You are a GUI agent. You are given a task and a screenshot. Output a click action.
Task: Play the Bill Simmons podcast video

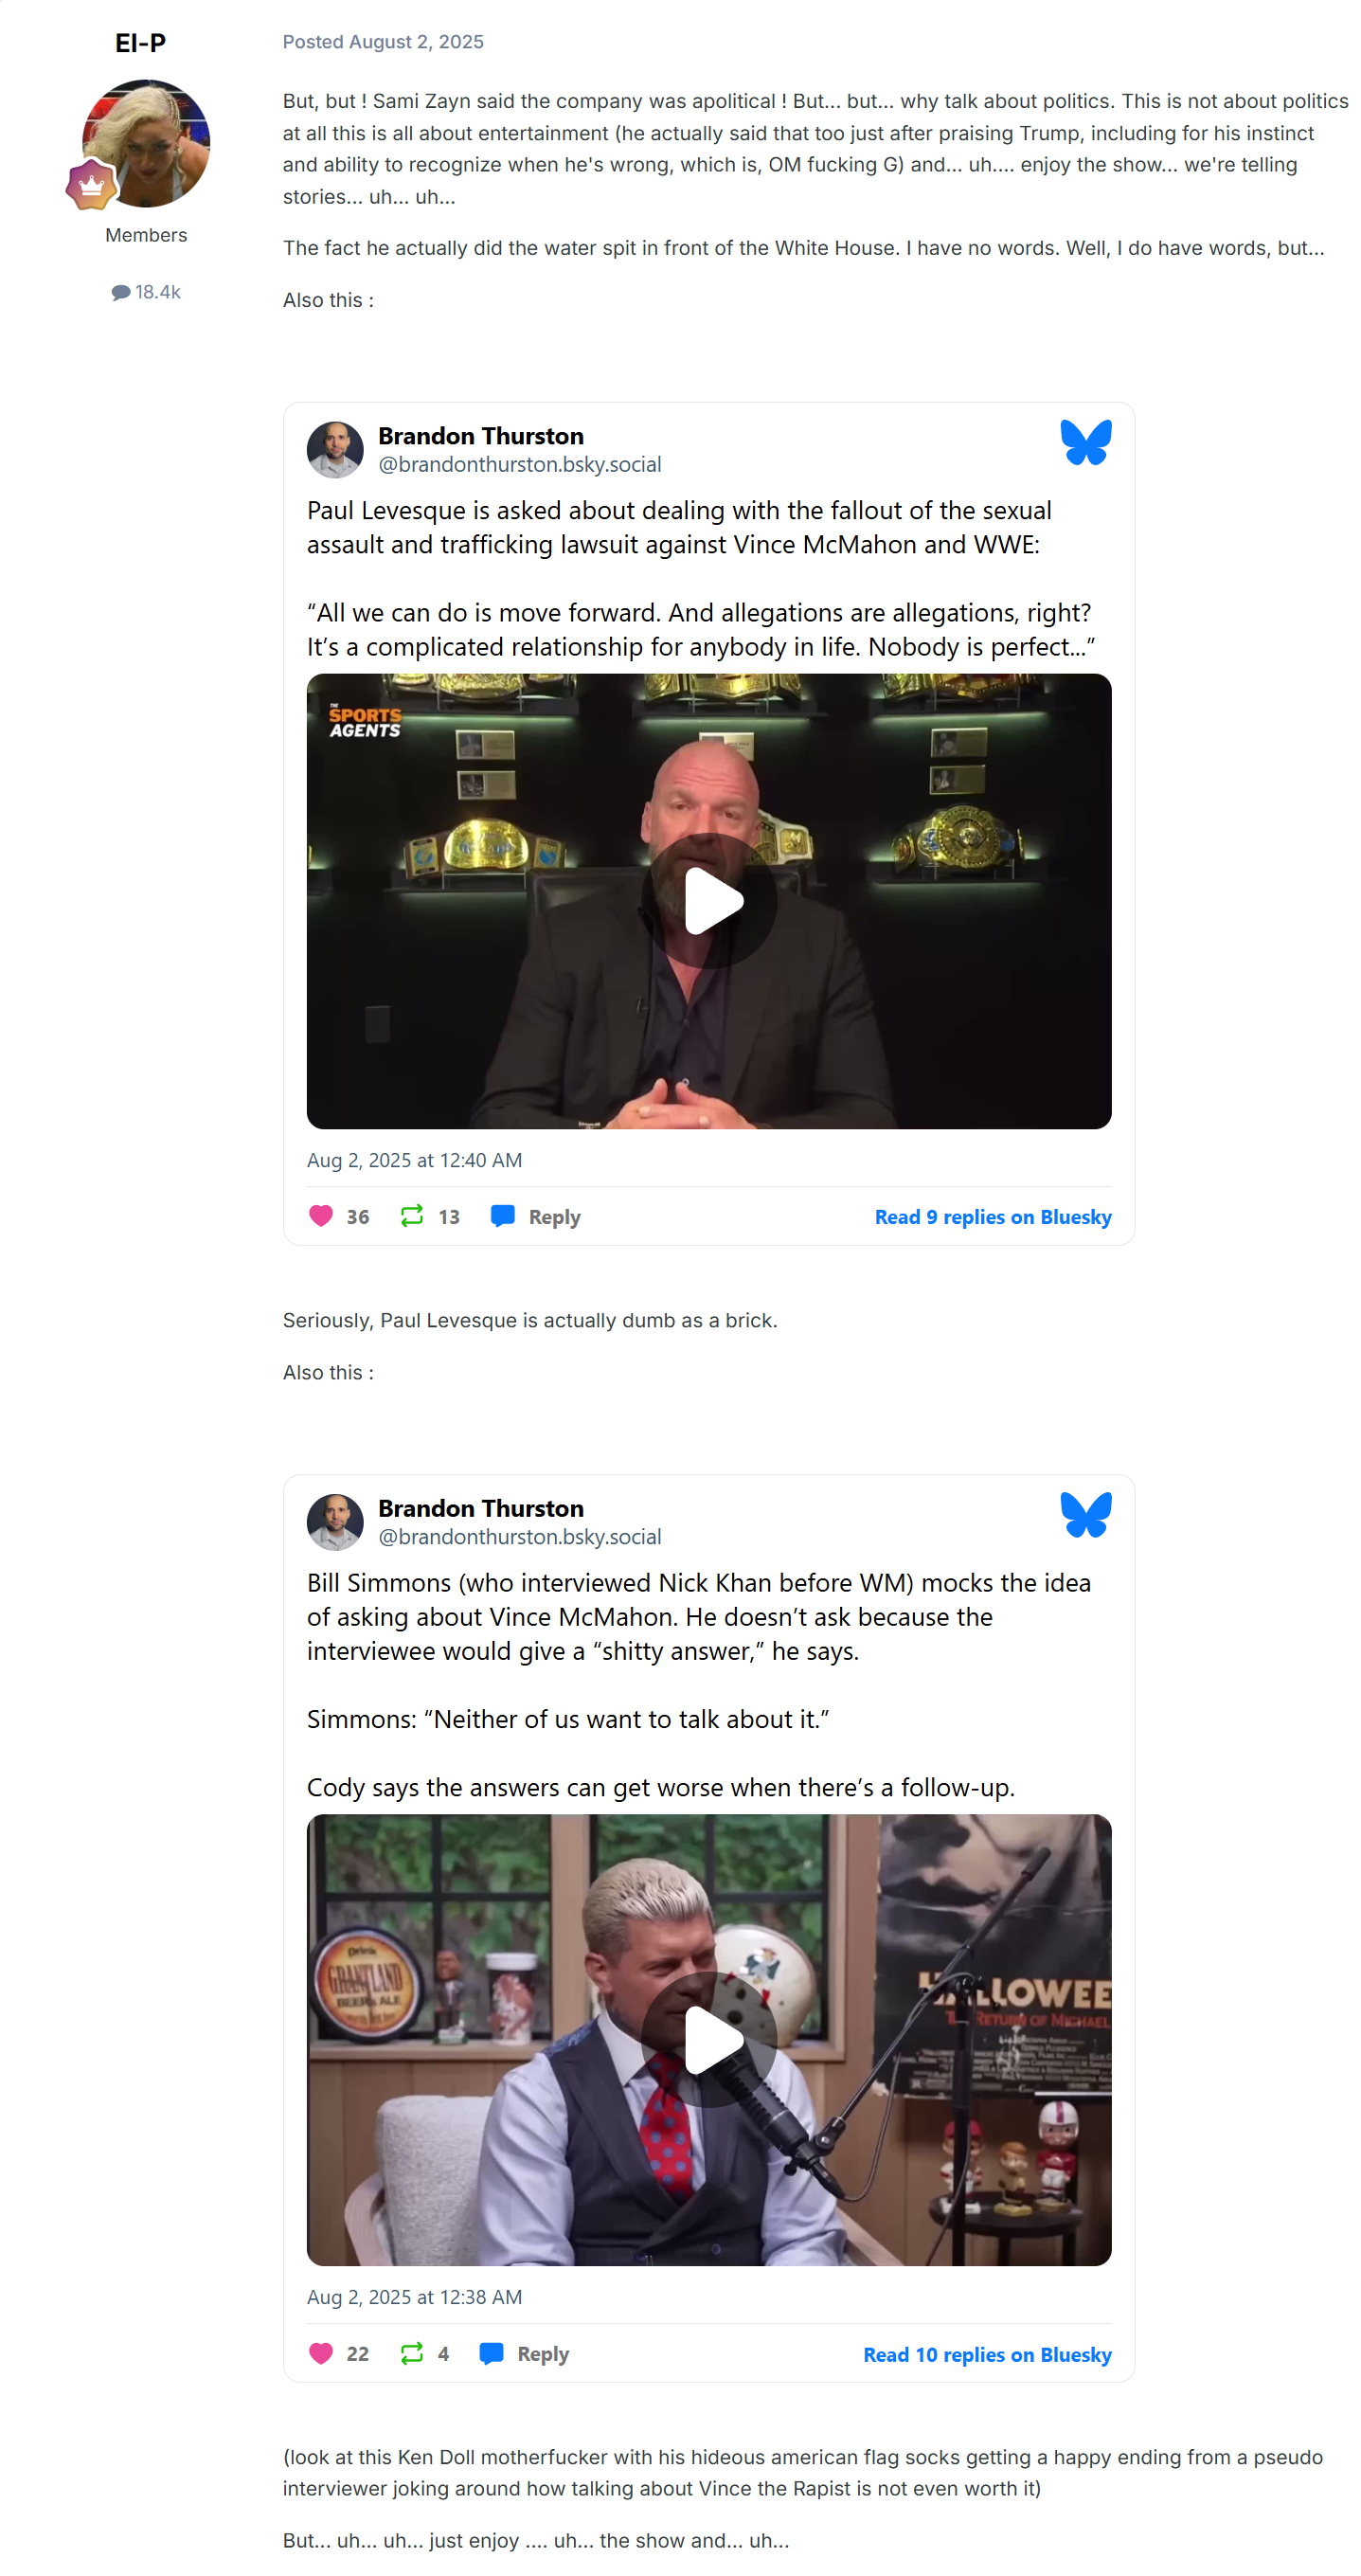click(x=709, y=2039)
